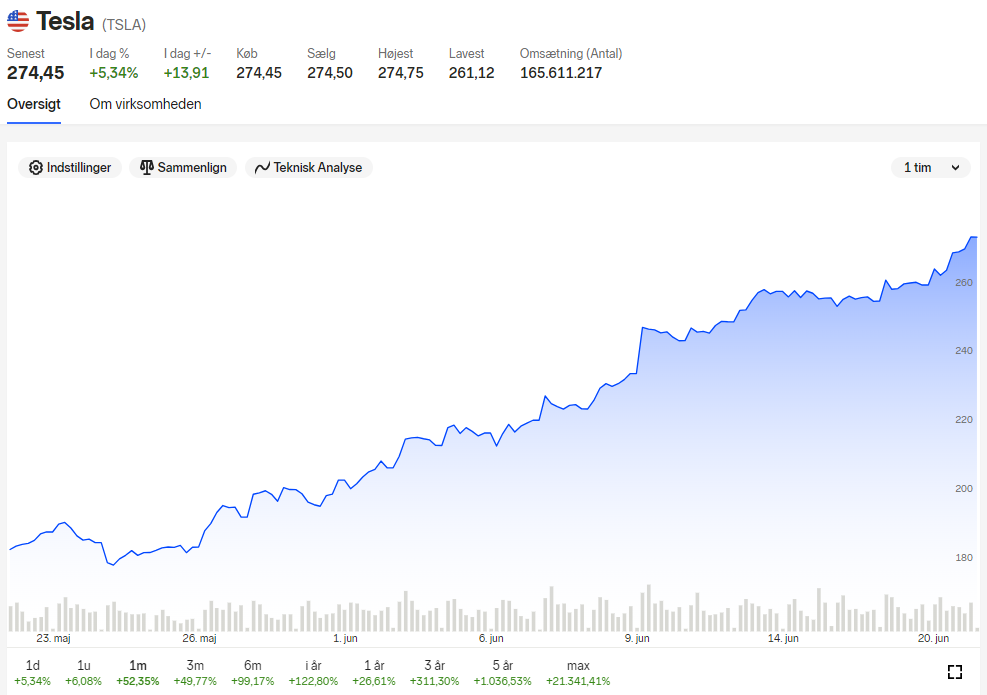Click the 20. jun date label
987x695 pixels.
click(x=933, y=638)
